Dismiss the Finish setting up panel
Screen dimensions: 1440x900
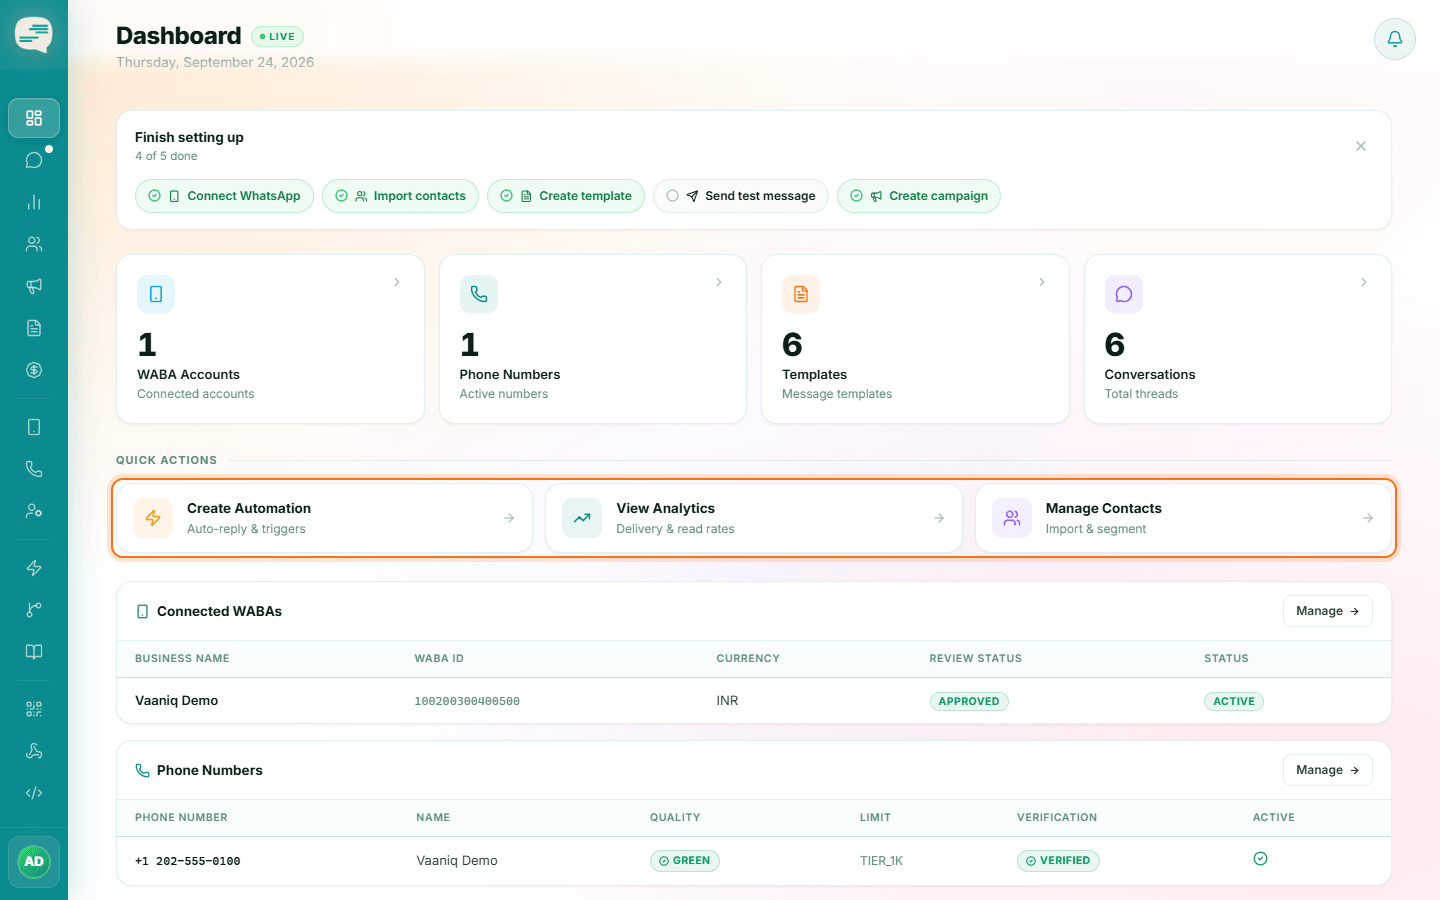(1361, 146)
